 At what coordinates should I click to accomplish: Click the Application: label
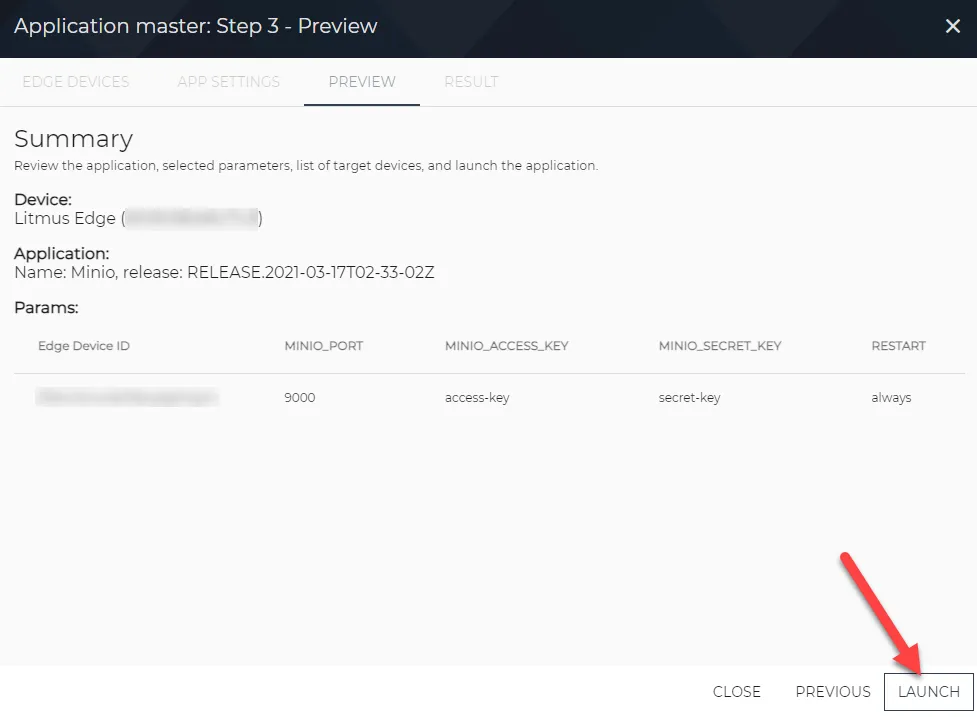point(62,254)
